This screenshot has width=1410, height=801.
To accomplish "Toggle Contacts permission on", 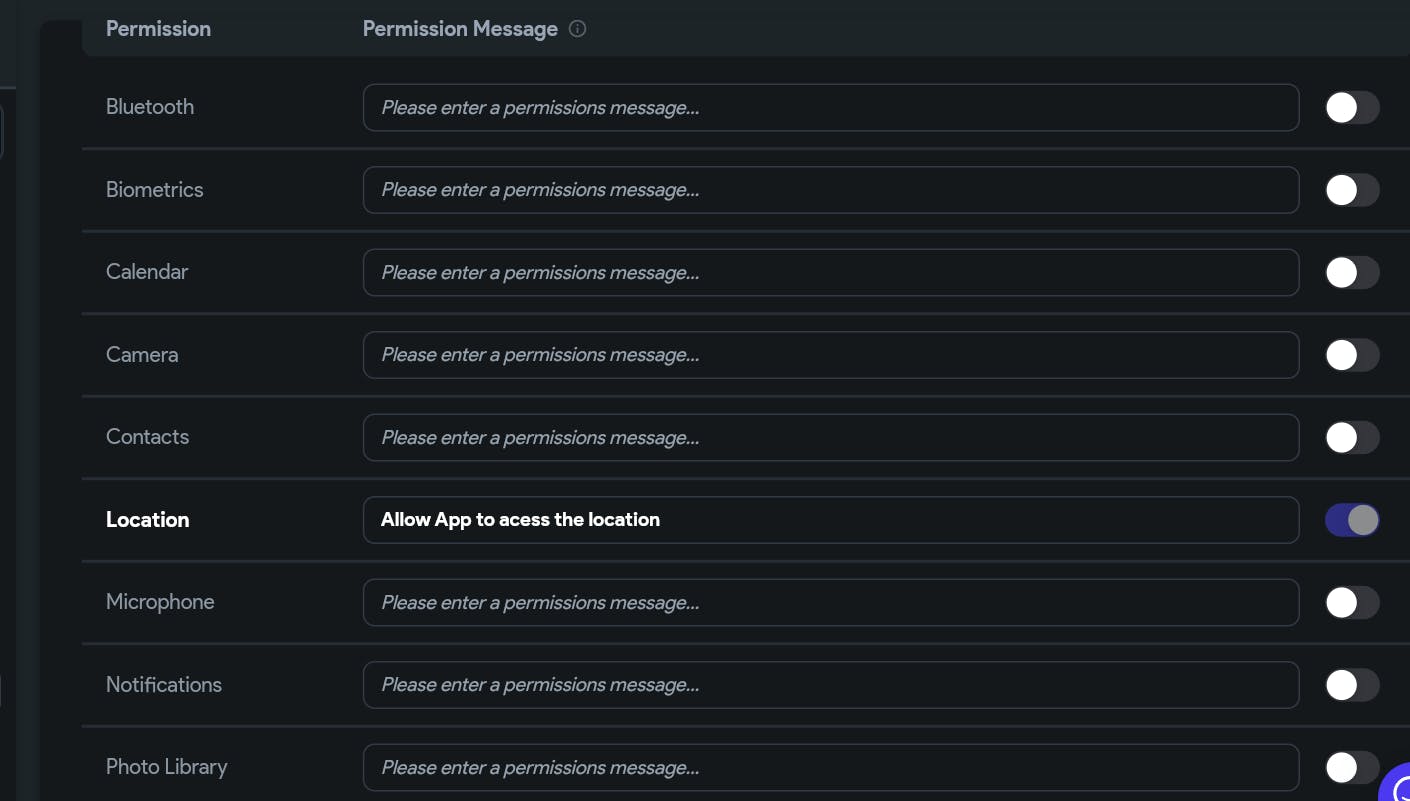I will coord(1352,438).
